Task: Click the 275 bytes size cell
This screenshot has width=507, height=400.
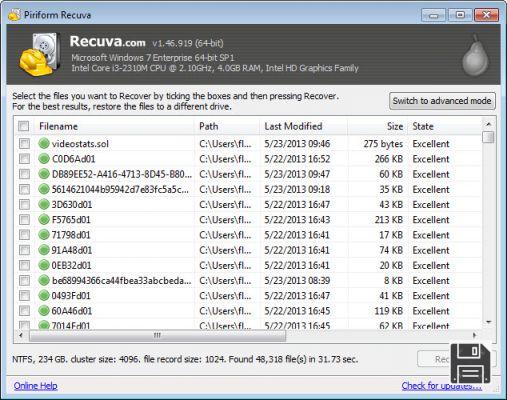Action: (x=383, y=144)
